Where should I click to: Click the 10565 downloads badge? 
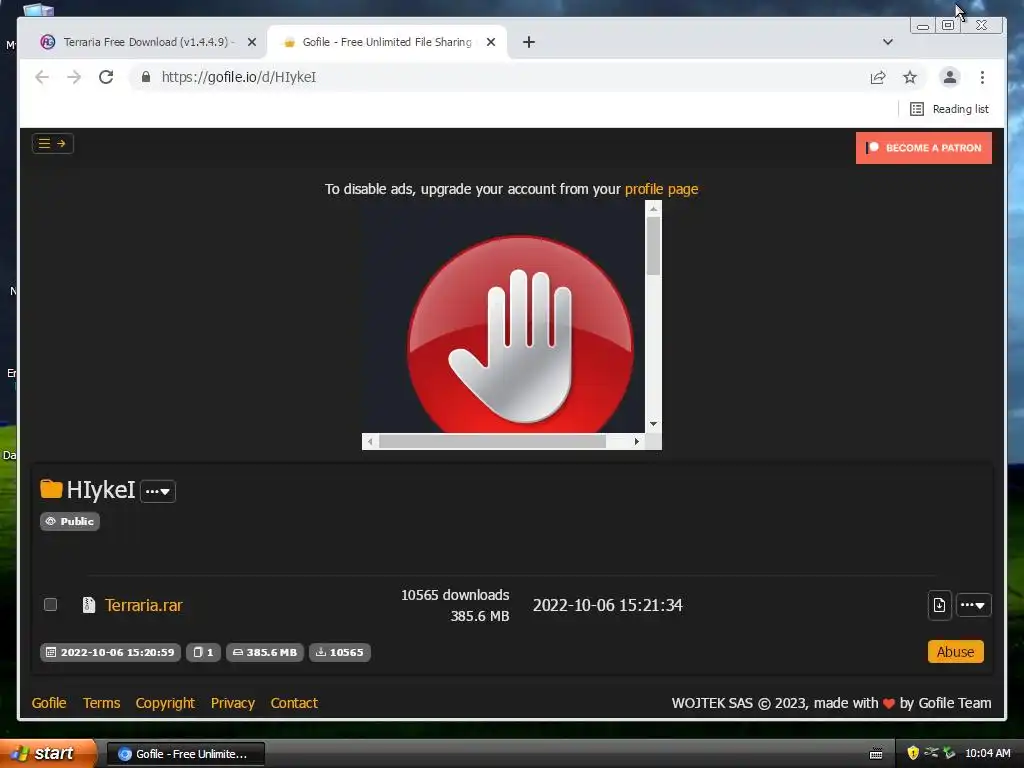pyautogui.click(x=340, y=652)
